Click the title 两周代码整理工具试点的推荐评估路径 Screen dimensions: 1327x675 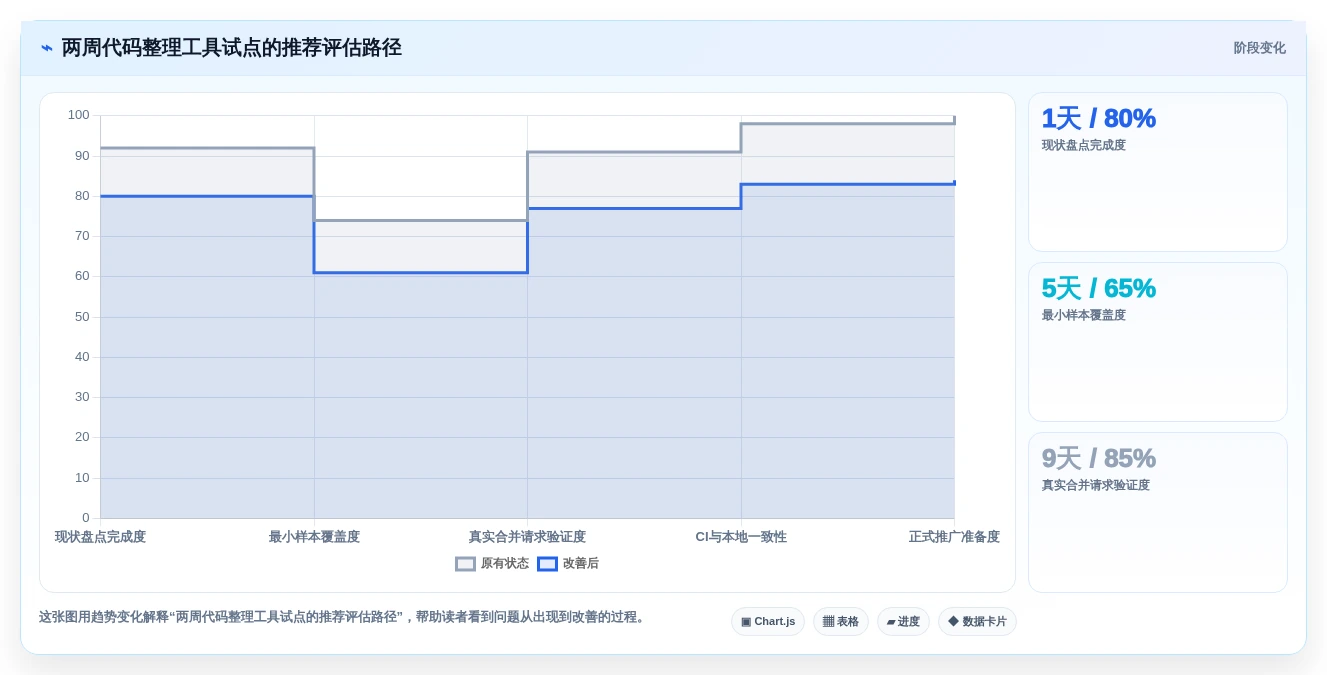tap(231, 48)
